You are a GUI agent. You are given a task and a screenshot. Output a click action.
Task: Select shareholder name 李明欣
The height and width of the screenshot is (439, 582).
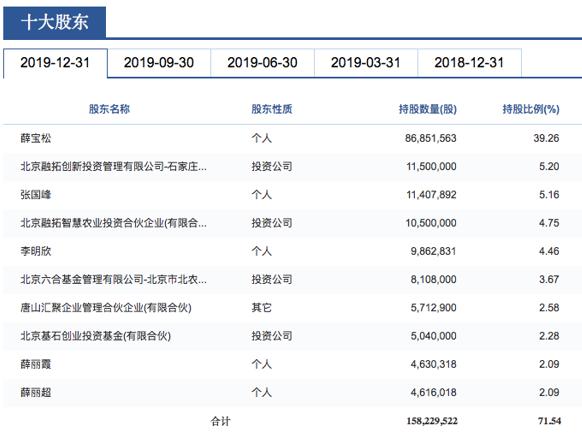coord(36,251)
